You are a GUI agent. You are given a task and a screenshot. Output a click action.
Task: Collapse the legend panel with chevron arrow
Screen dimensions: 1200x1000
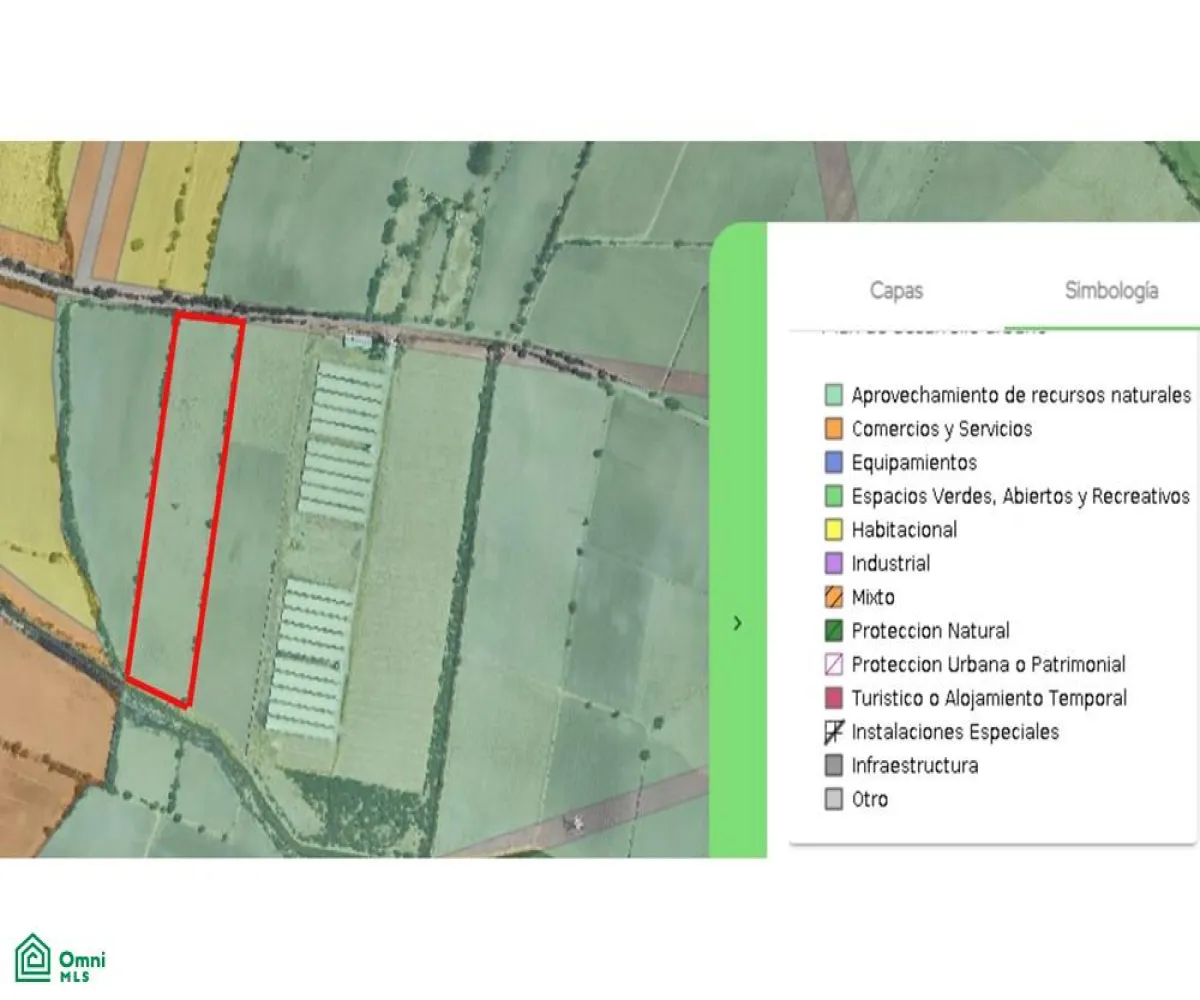pos(738,623)
